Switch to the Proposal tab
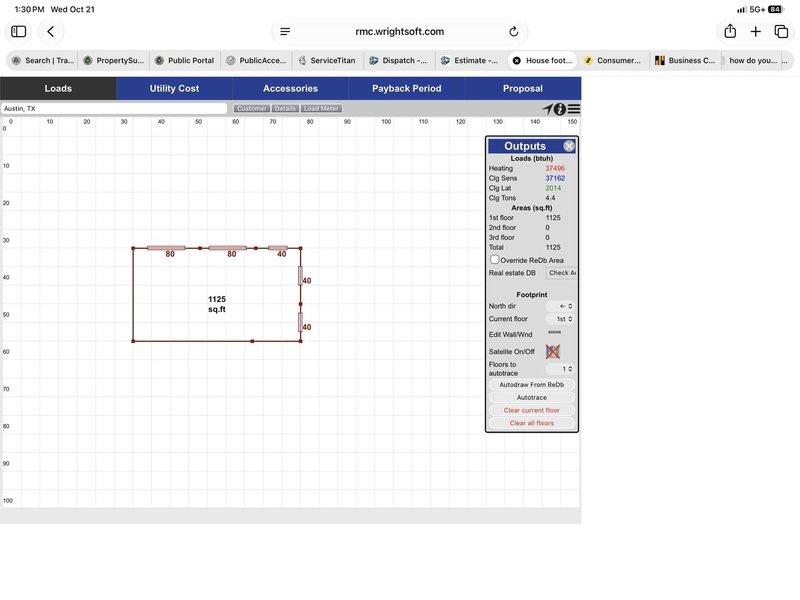The height and width of the screenshot is (600, 800). pos(523,88)
